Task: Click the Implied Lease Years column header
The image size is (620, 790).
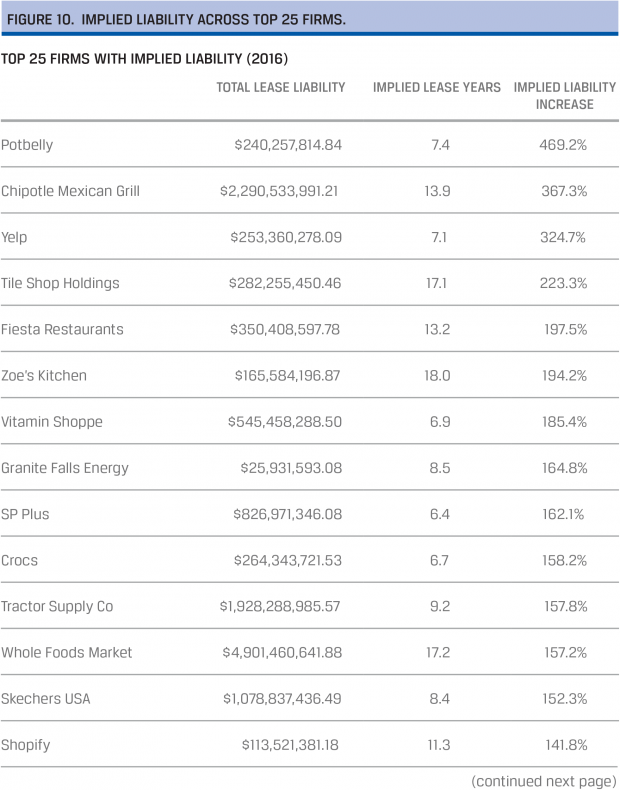Action: point(436,88)
